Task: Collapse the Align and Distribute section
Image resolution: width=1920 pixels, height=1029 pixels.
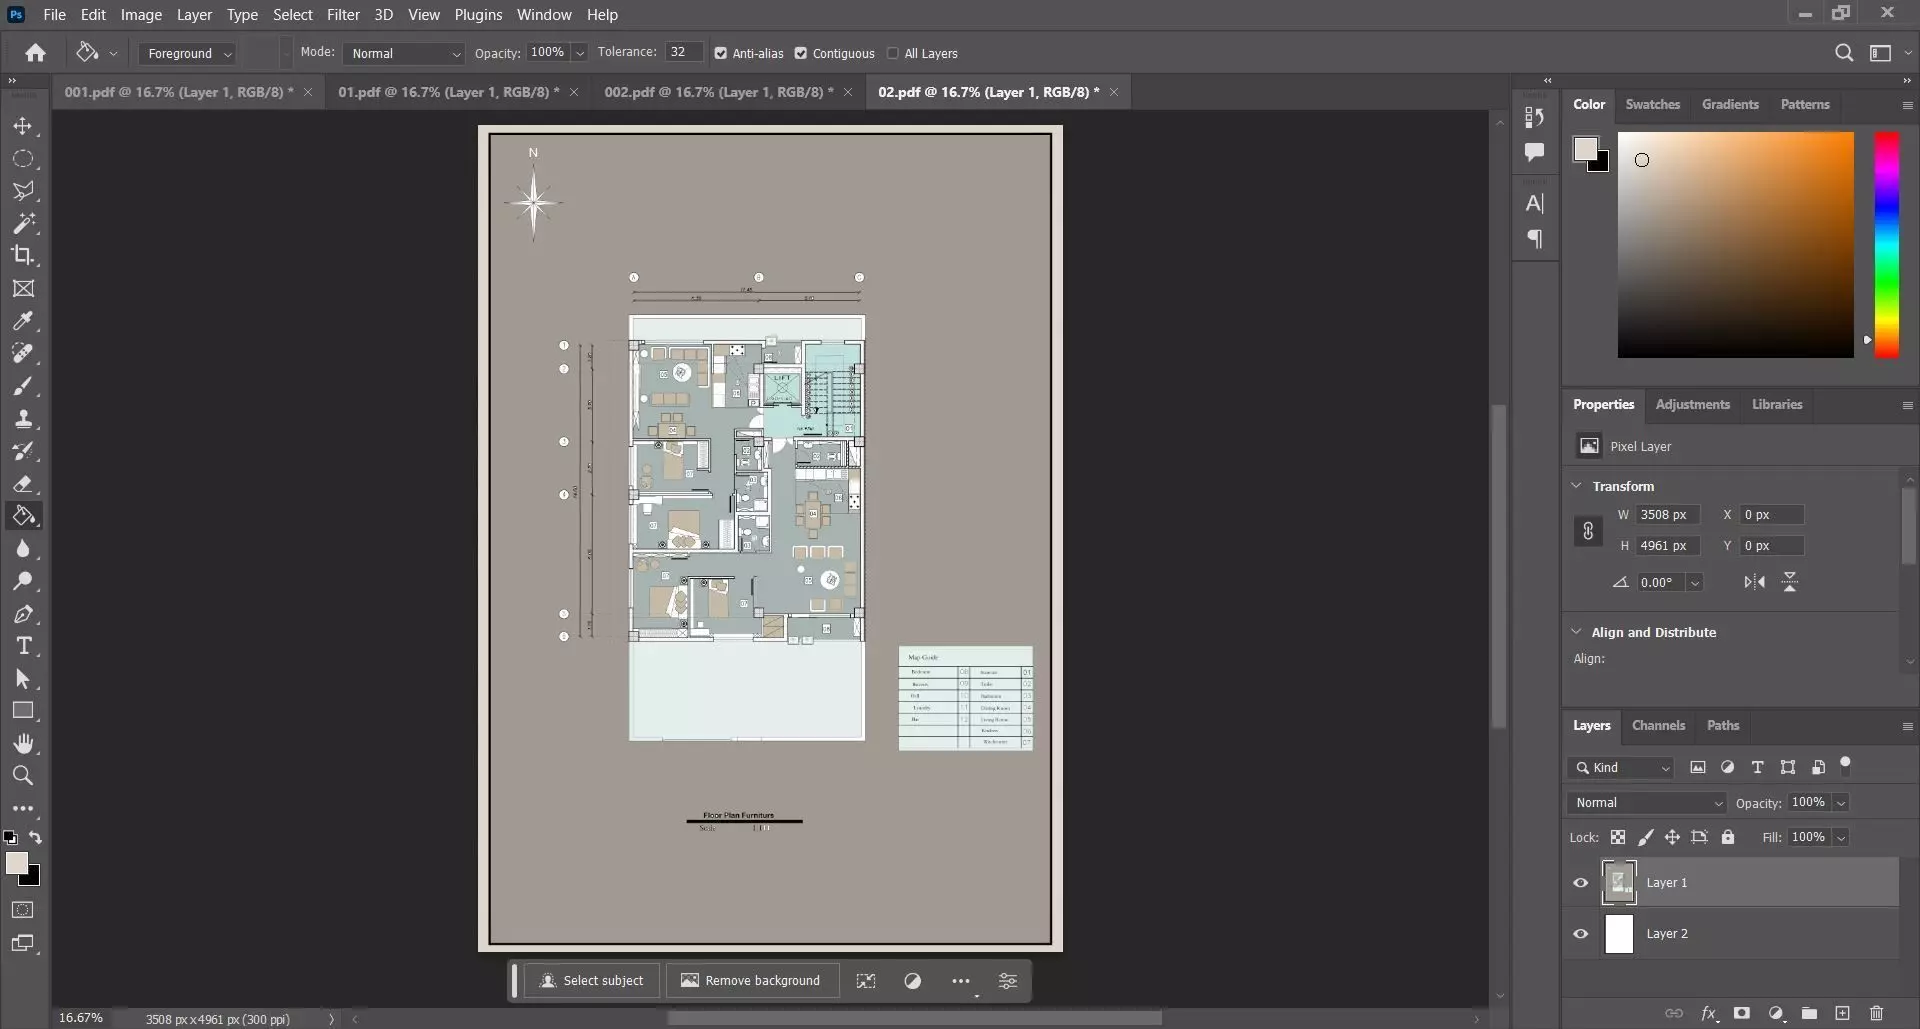Action: (x=1577, y=632)
